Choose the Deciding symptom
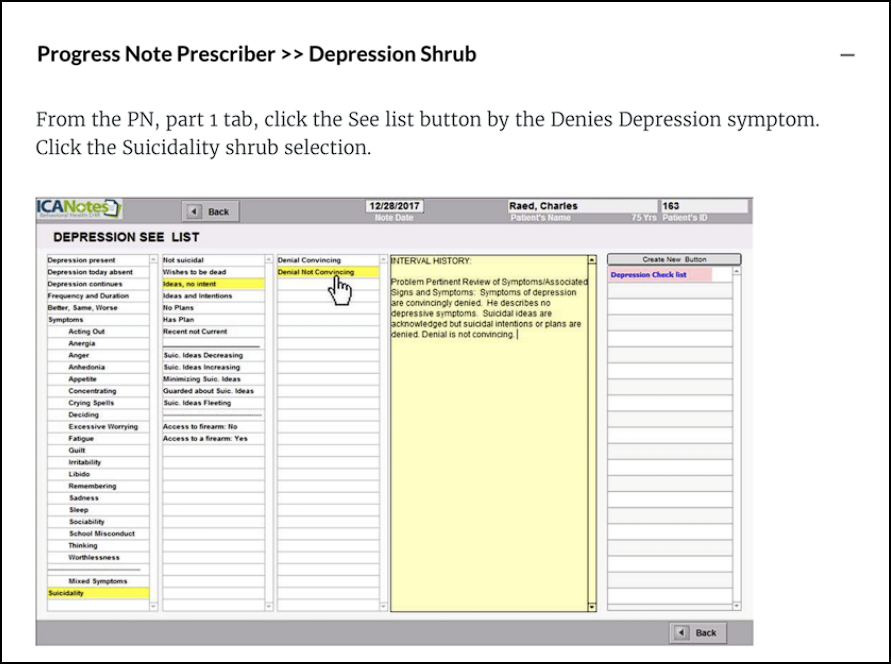The height and width of the screenshot is (664, 891). 98,415
